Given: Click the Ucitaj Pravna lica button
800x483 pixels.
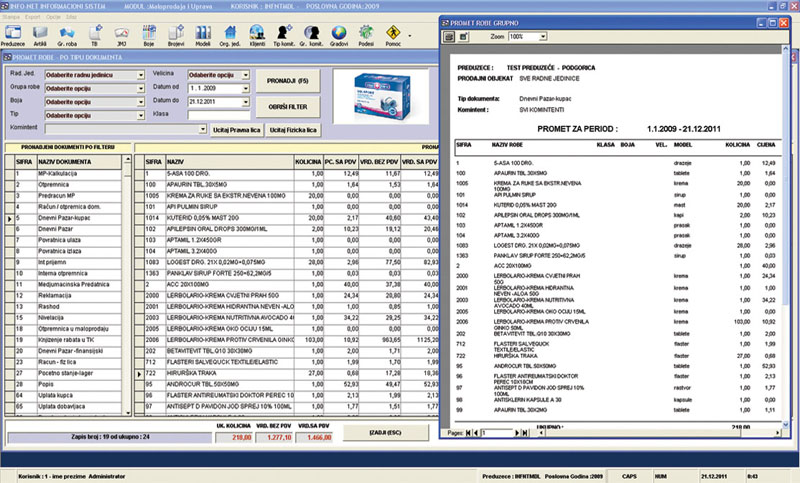Looking at the screenshot, I should click(x=236, y=130).
